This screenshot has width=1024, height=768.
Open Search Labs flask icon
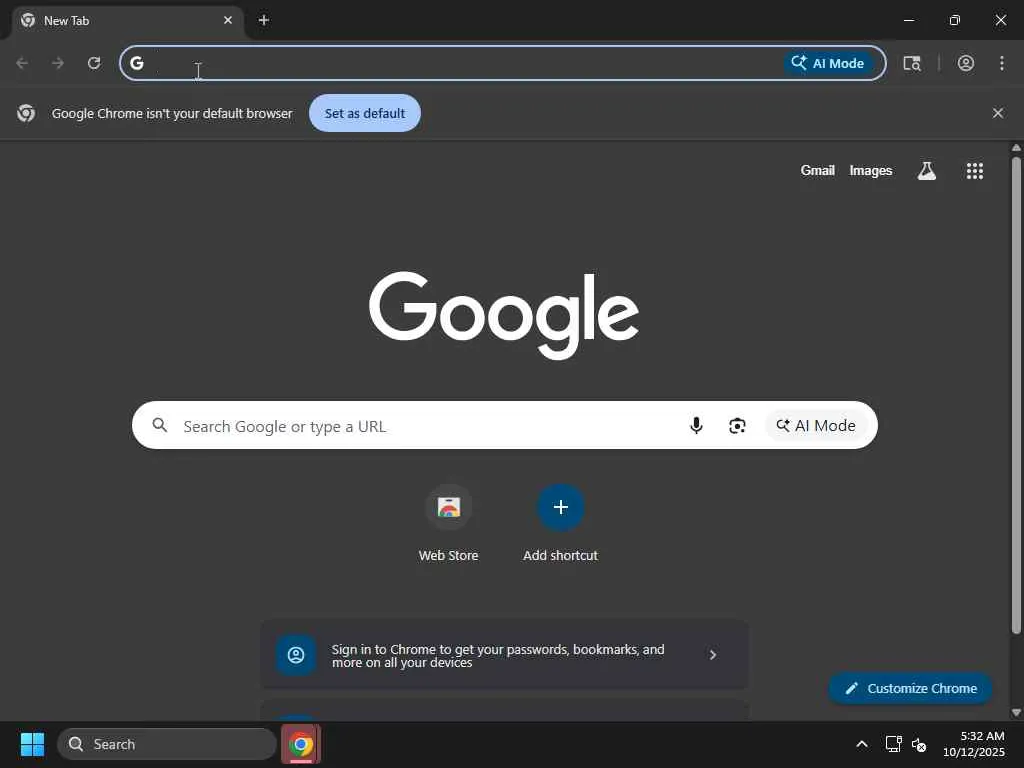[927, 171]
